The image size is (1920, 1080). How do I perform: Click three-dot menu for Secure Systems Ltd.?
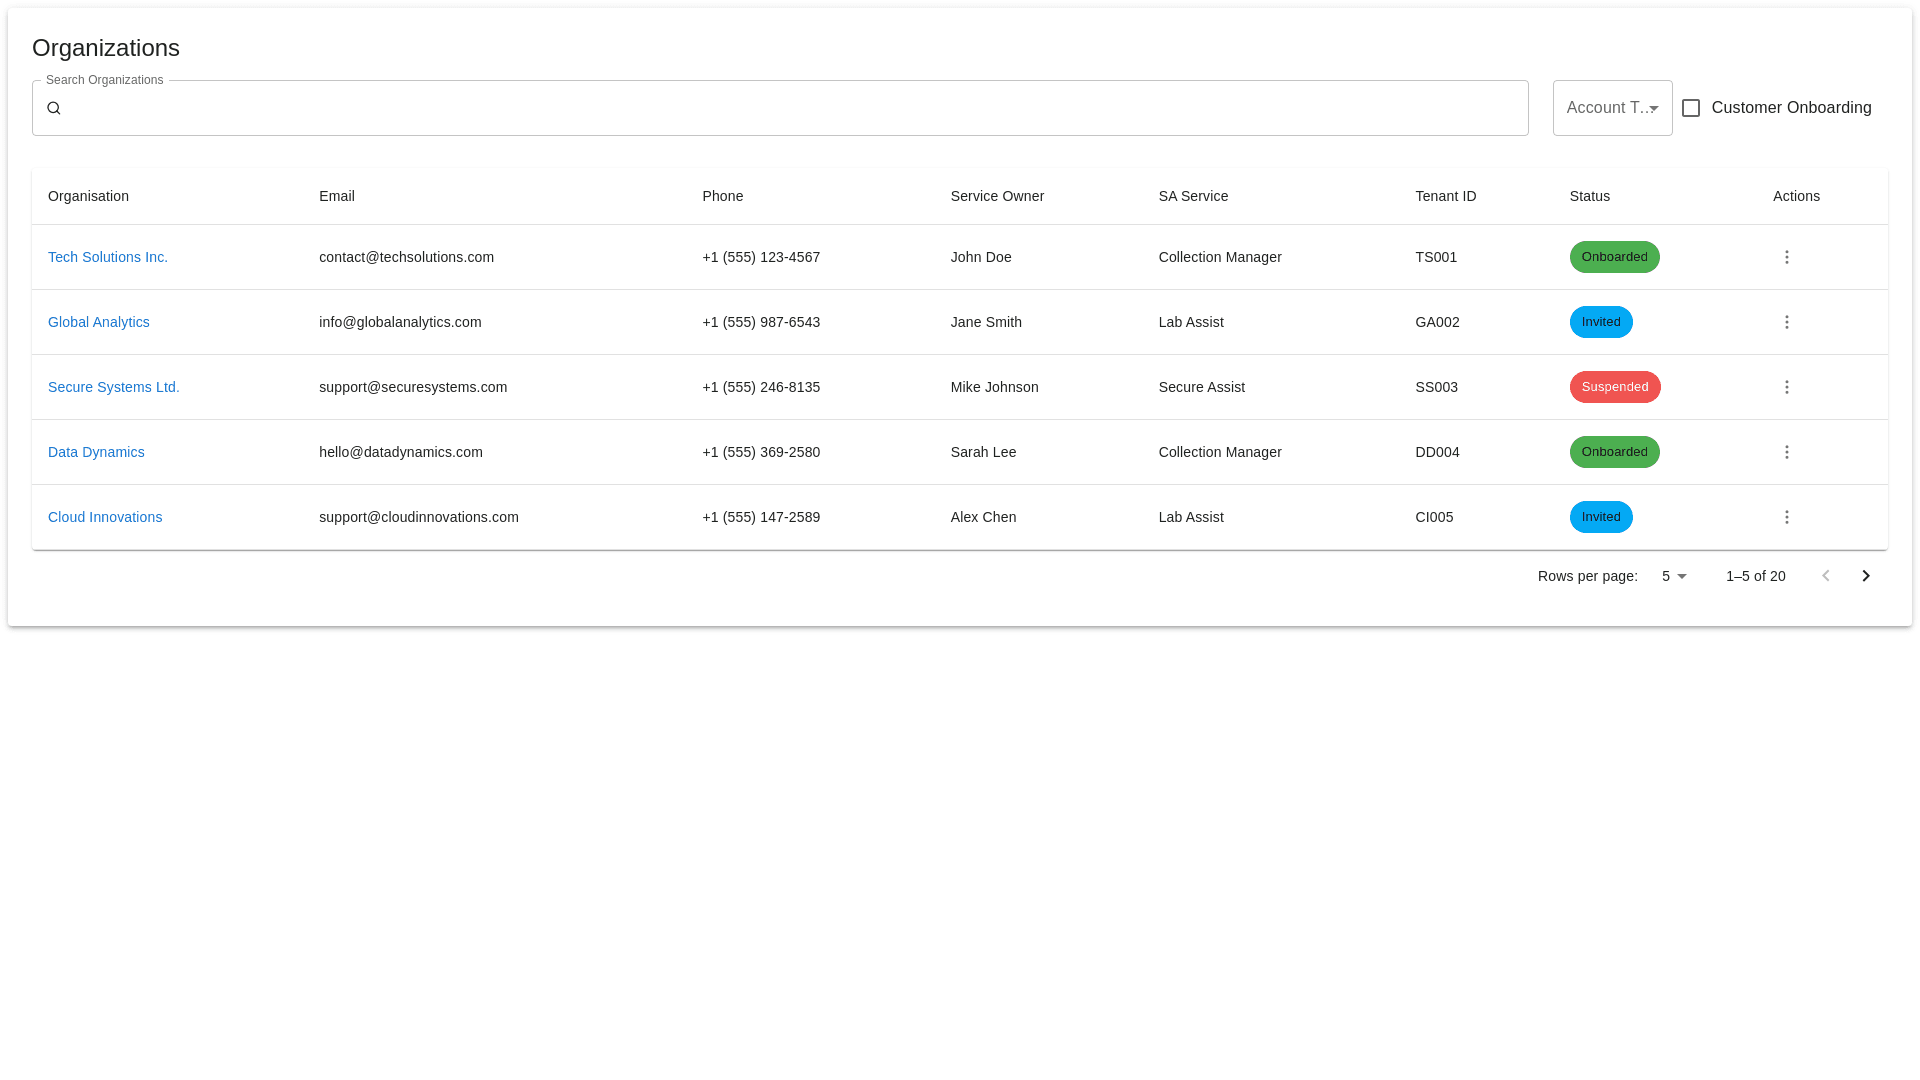[x=1786, y=387]
